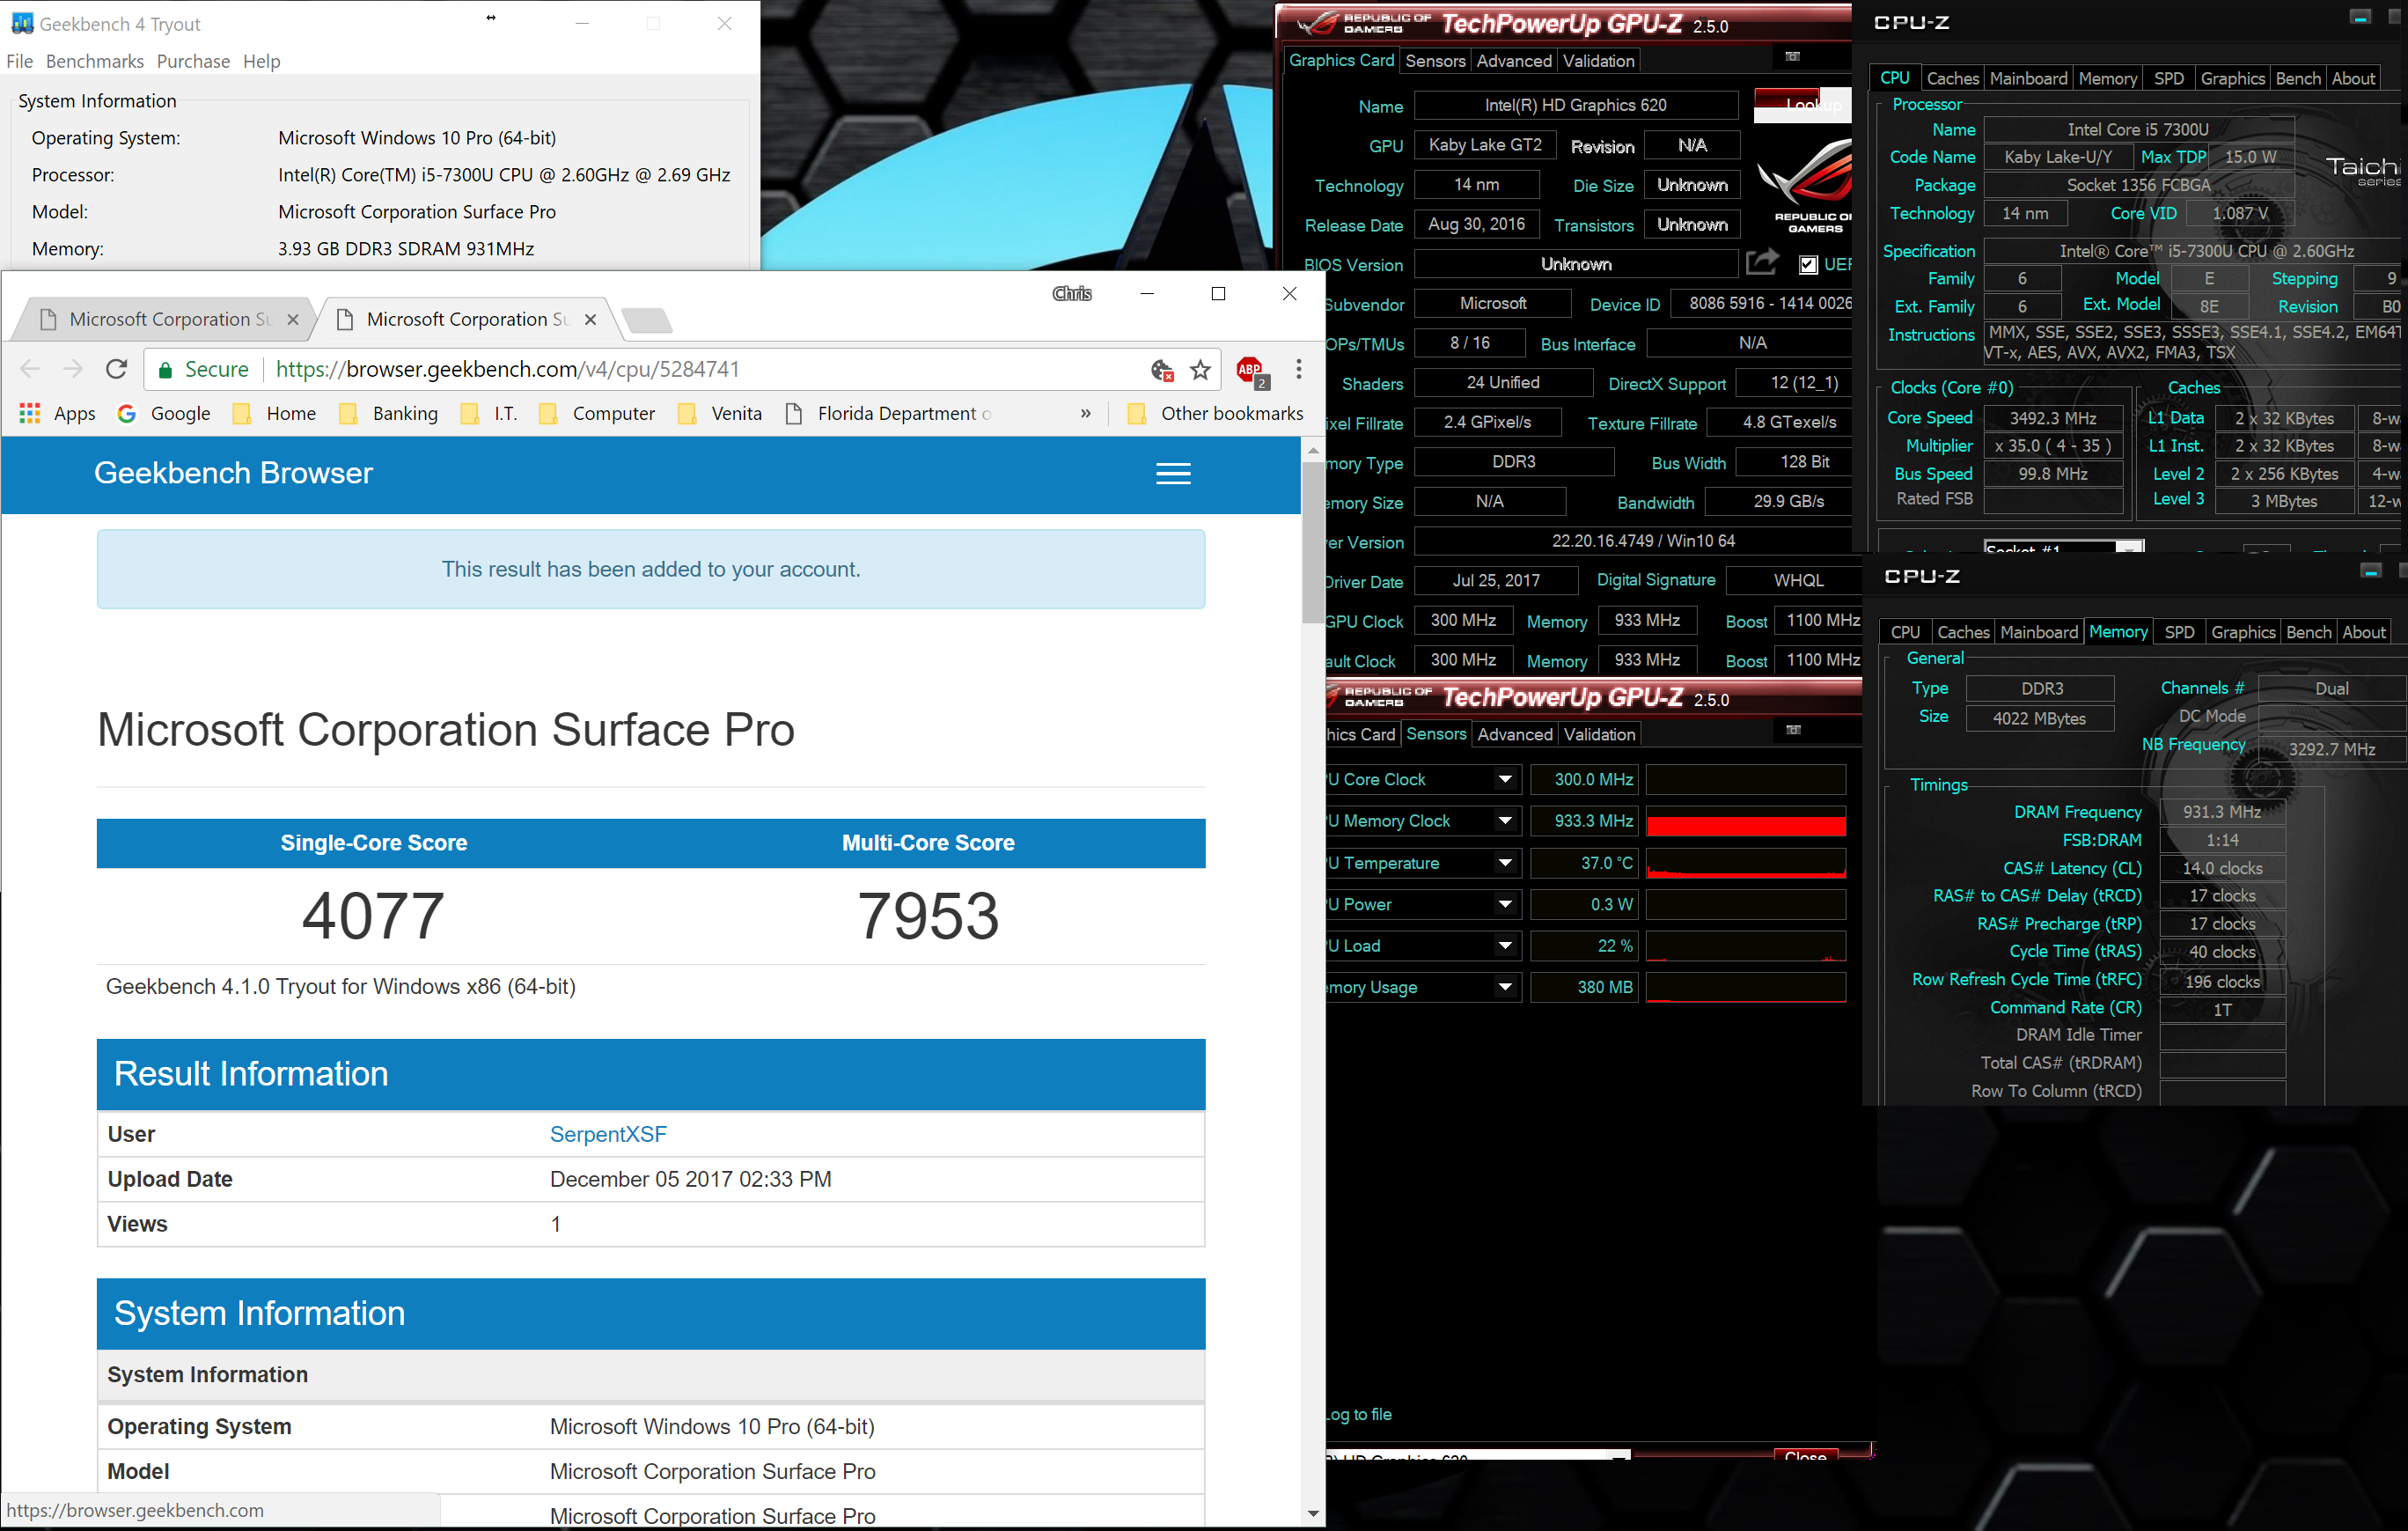2408x1531 pixels.
Task: Select the About tab in lower CPU-Z
Action: [x=2363, y=632]
